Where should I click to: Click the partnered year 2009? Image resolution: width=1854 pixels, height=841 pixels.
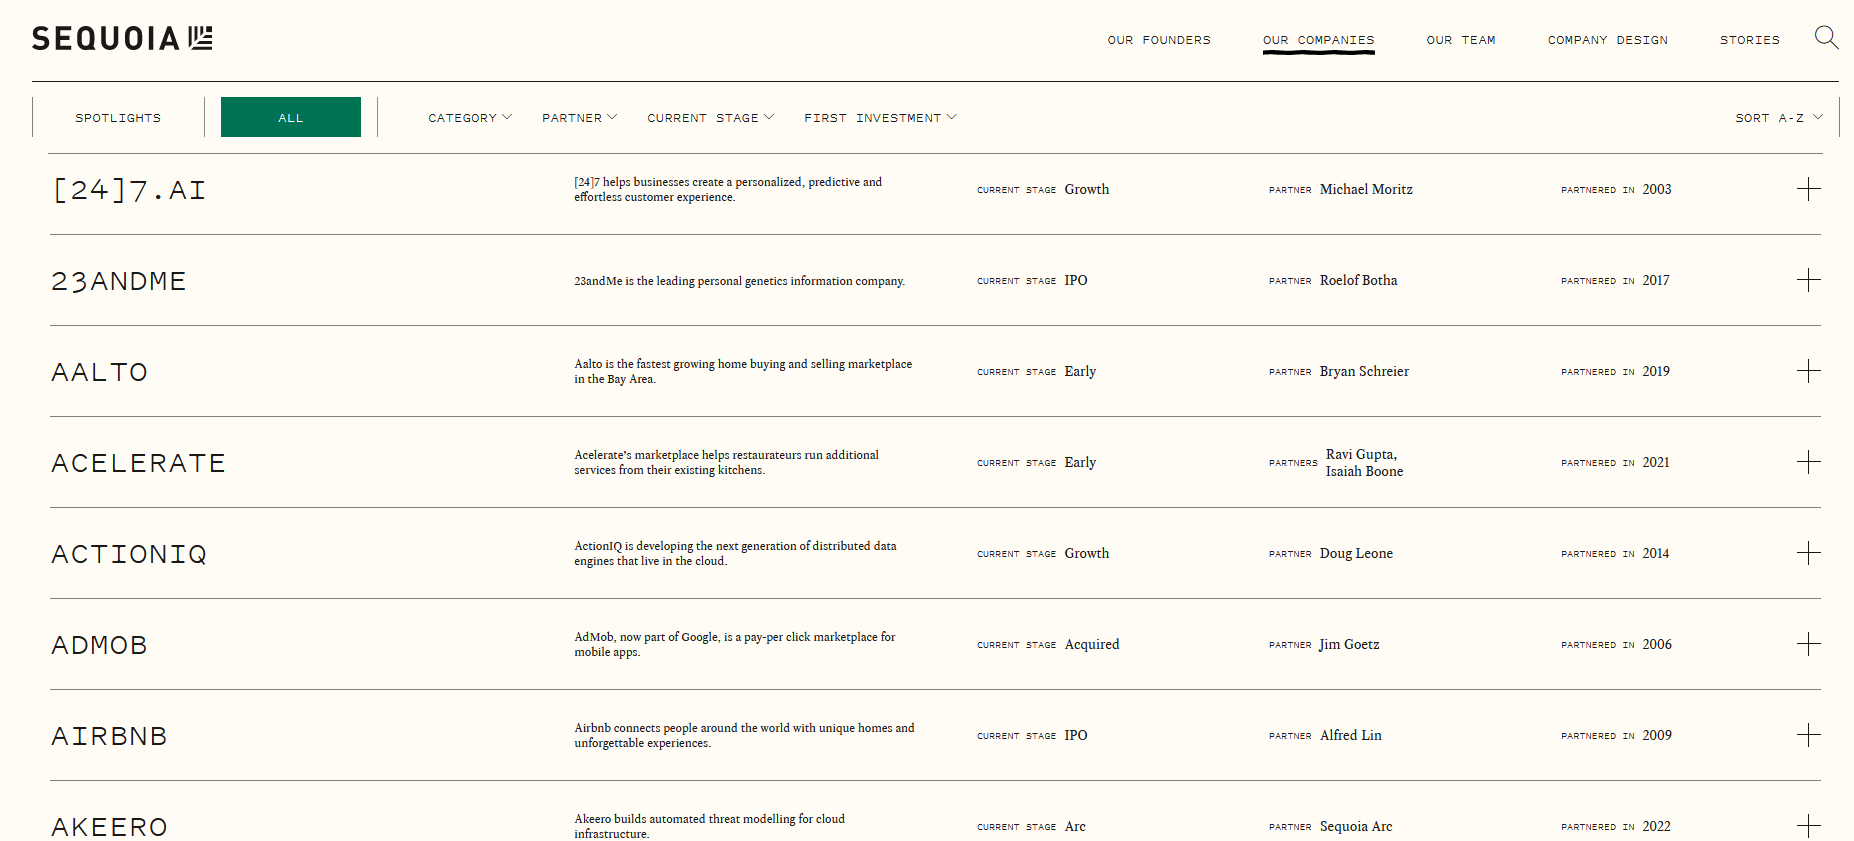(1657, 735)
